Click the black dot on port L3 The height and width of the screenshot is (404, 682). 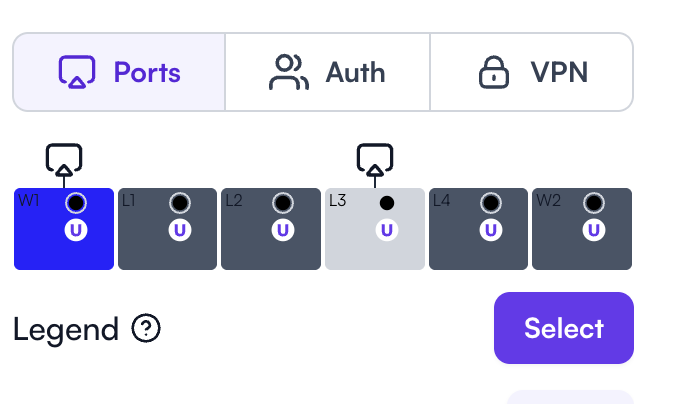[x=387, y=203]
